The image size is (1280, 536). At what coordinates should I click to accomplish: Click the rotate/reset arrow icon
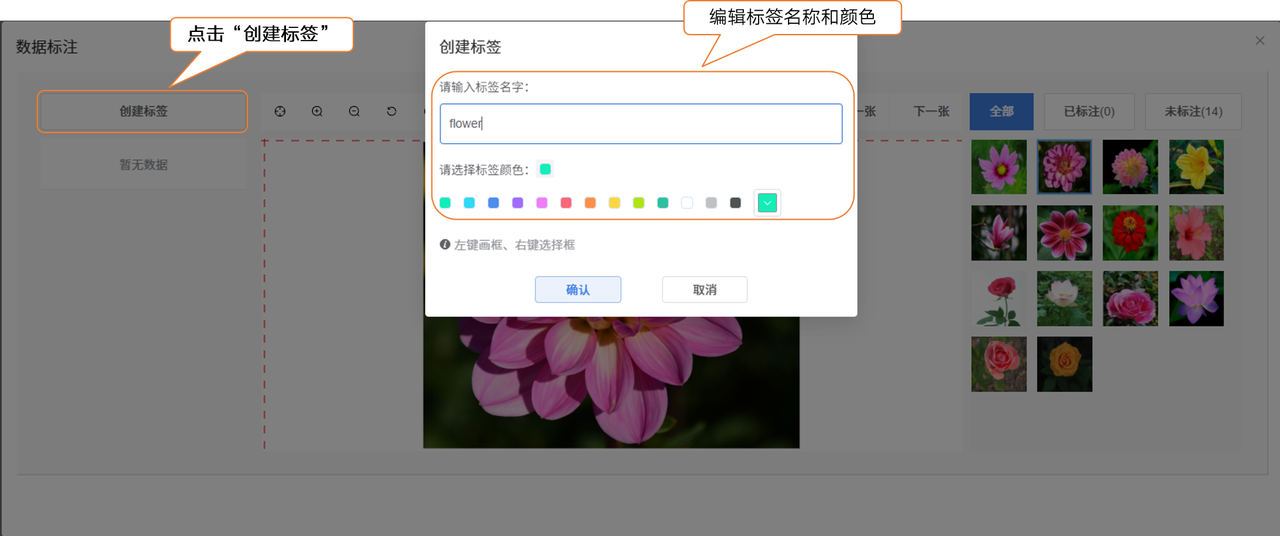click(391, 112)
